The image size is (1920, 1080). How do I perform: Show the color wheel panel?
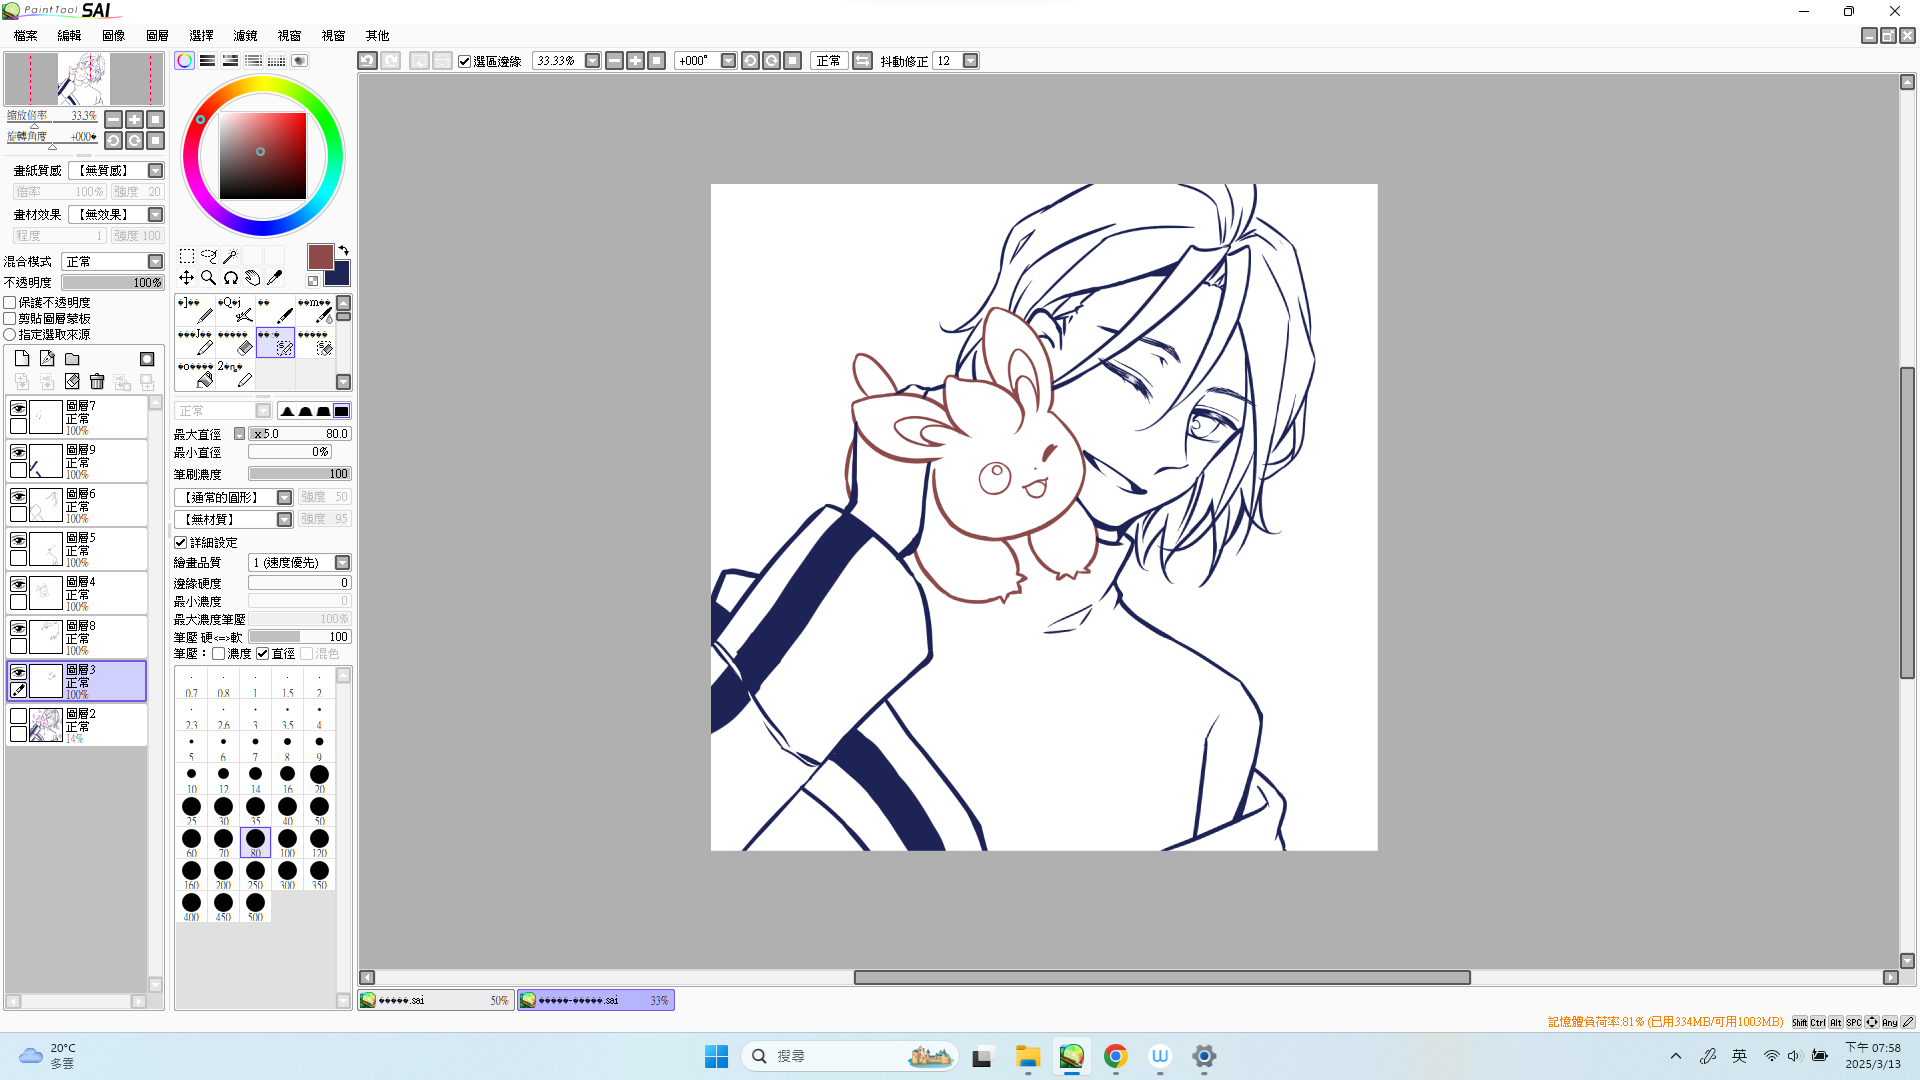coord(184,61)
